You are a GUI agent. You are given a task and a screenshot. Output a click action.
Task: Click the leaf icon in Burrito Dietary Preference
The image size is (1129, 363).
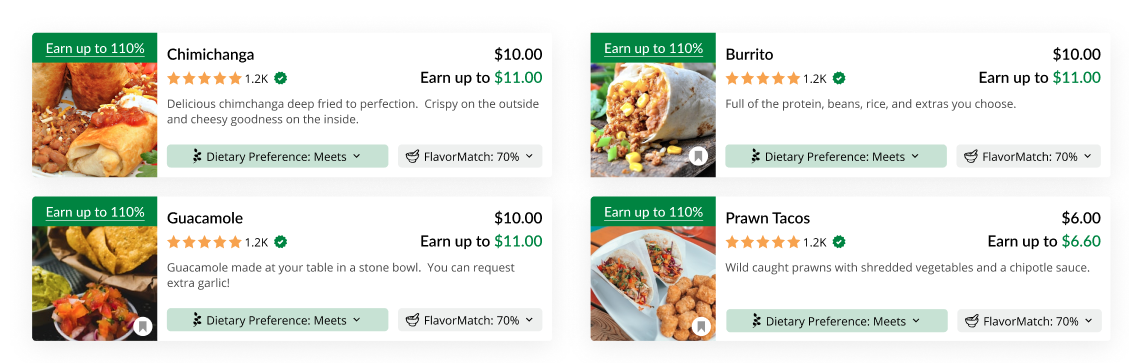click(x=755, y=156)
